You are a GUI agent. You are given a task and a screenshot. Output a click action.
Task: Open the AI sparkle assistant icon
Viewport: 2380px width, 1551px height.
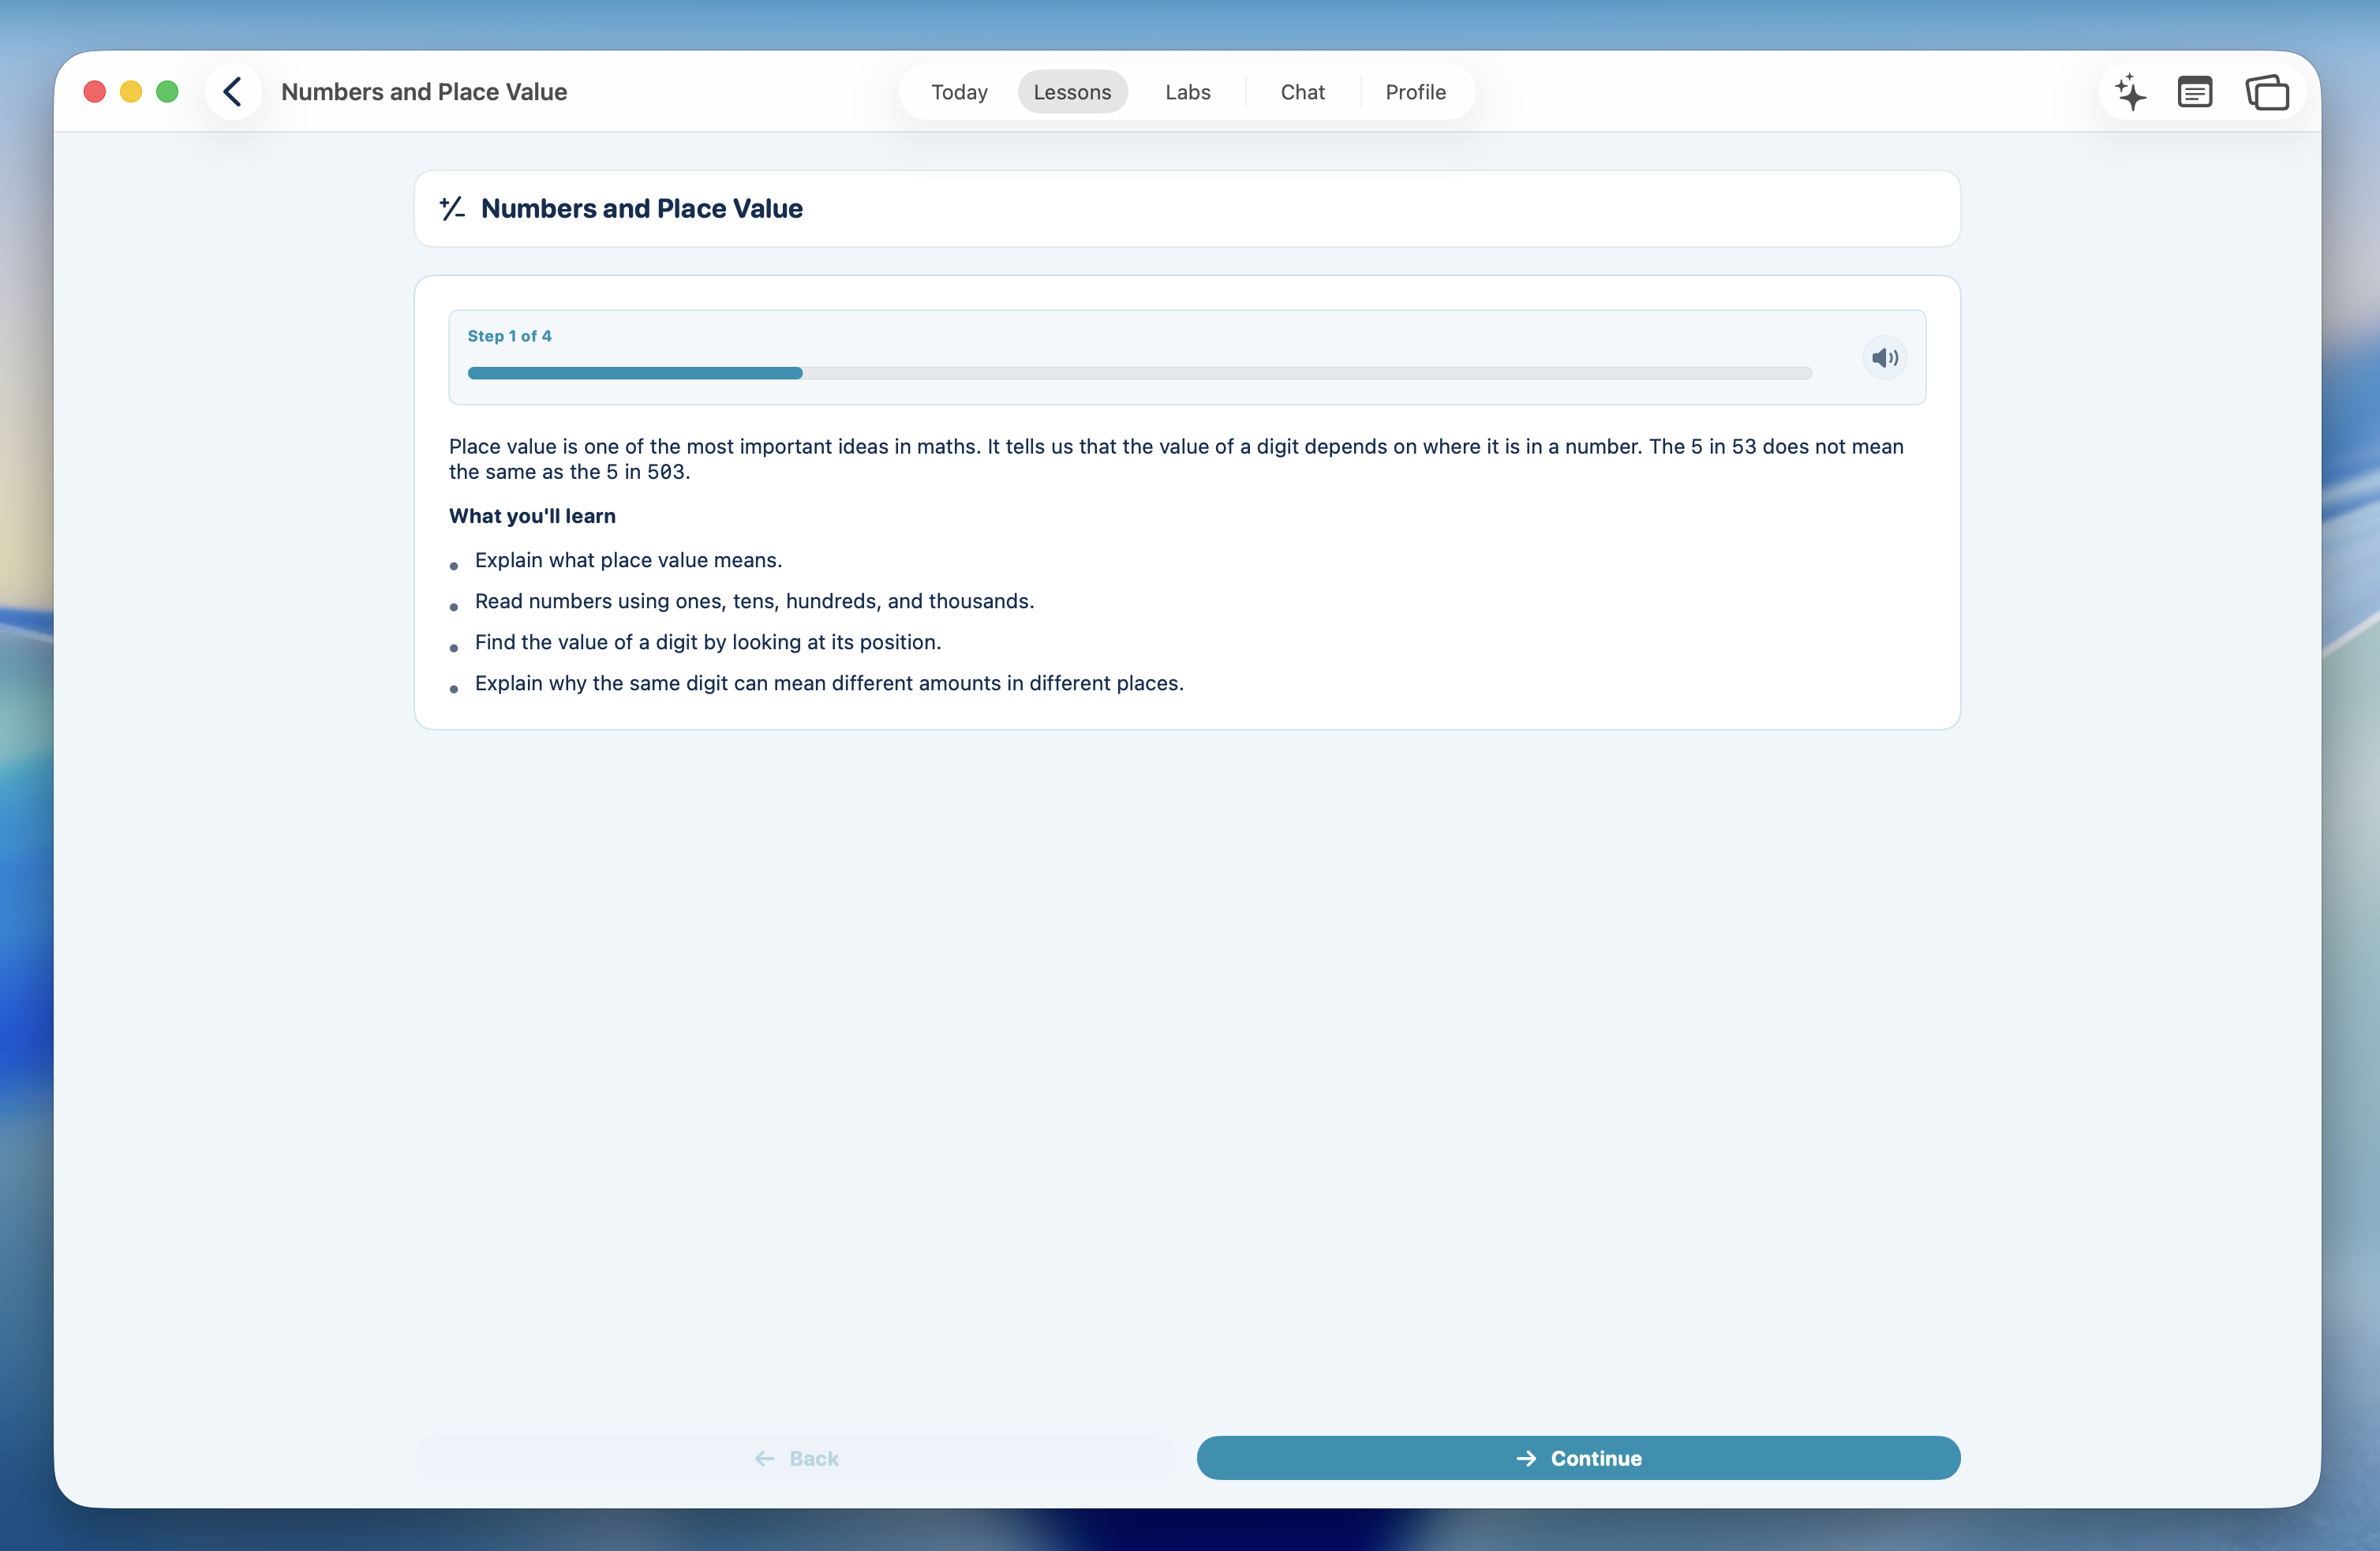[2130, 92]
